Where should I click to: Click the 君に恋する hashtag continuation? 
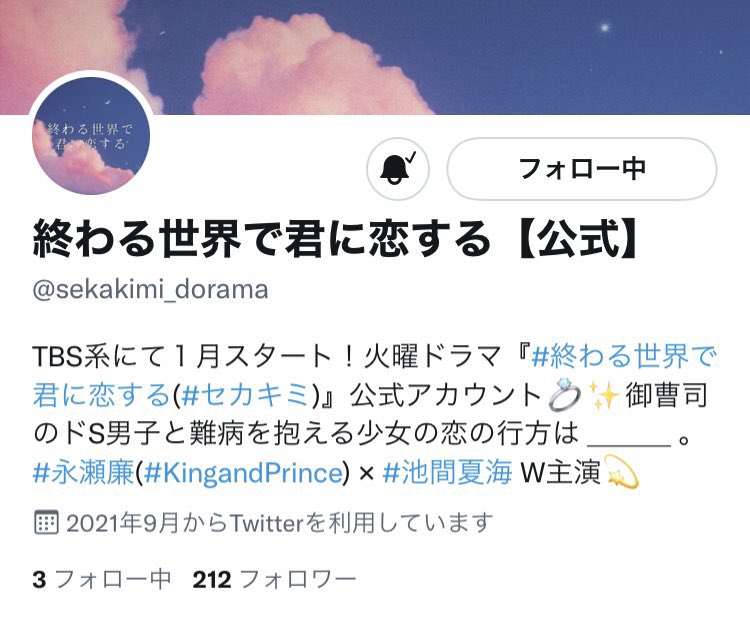coord(101,396)
